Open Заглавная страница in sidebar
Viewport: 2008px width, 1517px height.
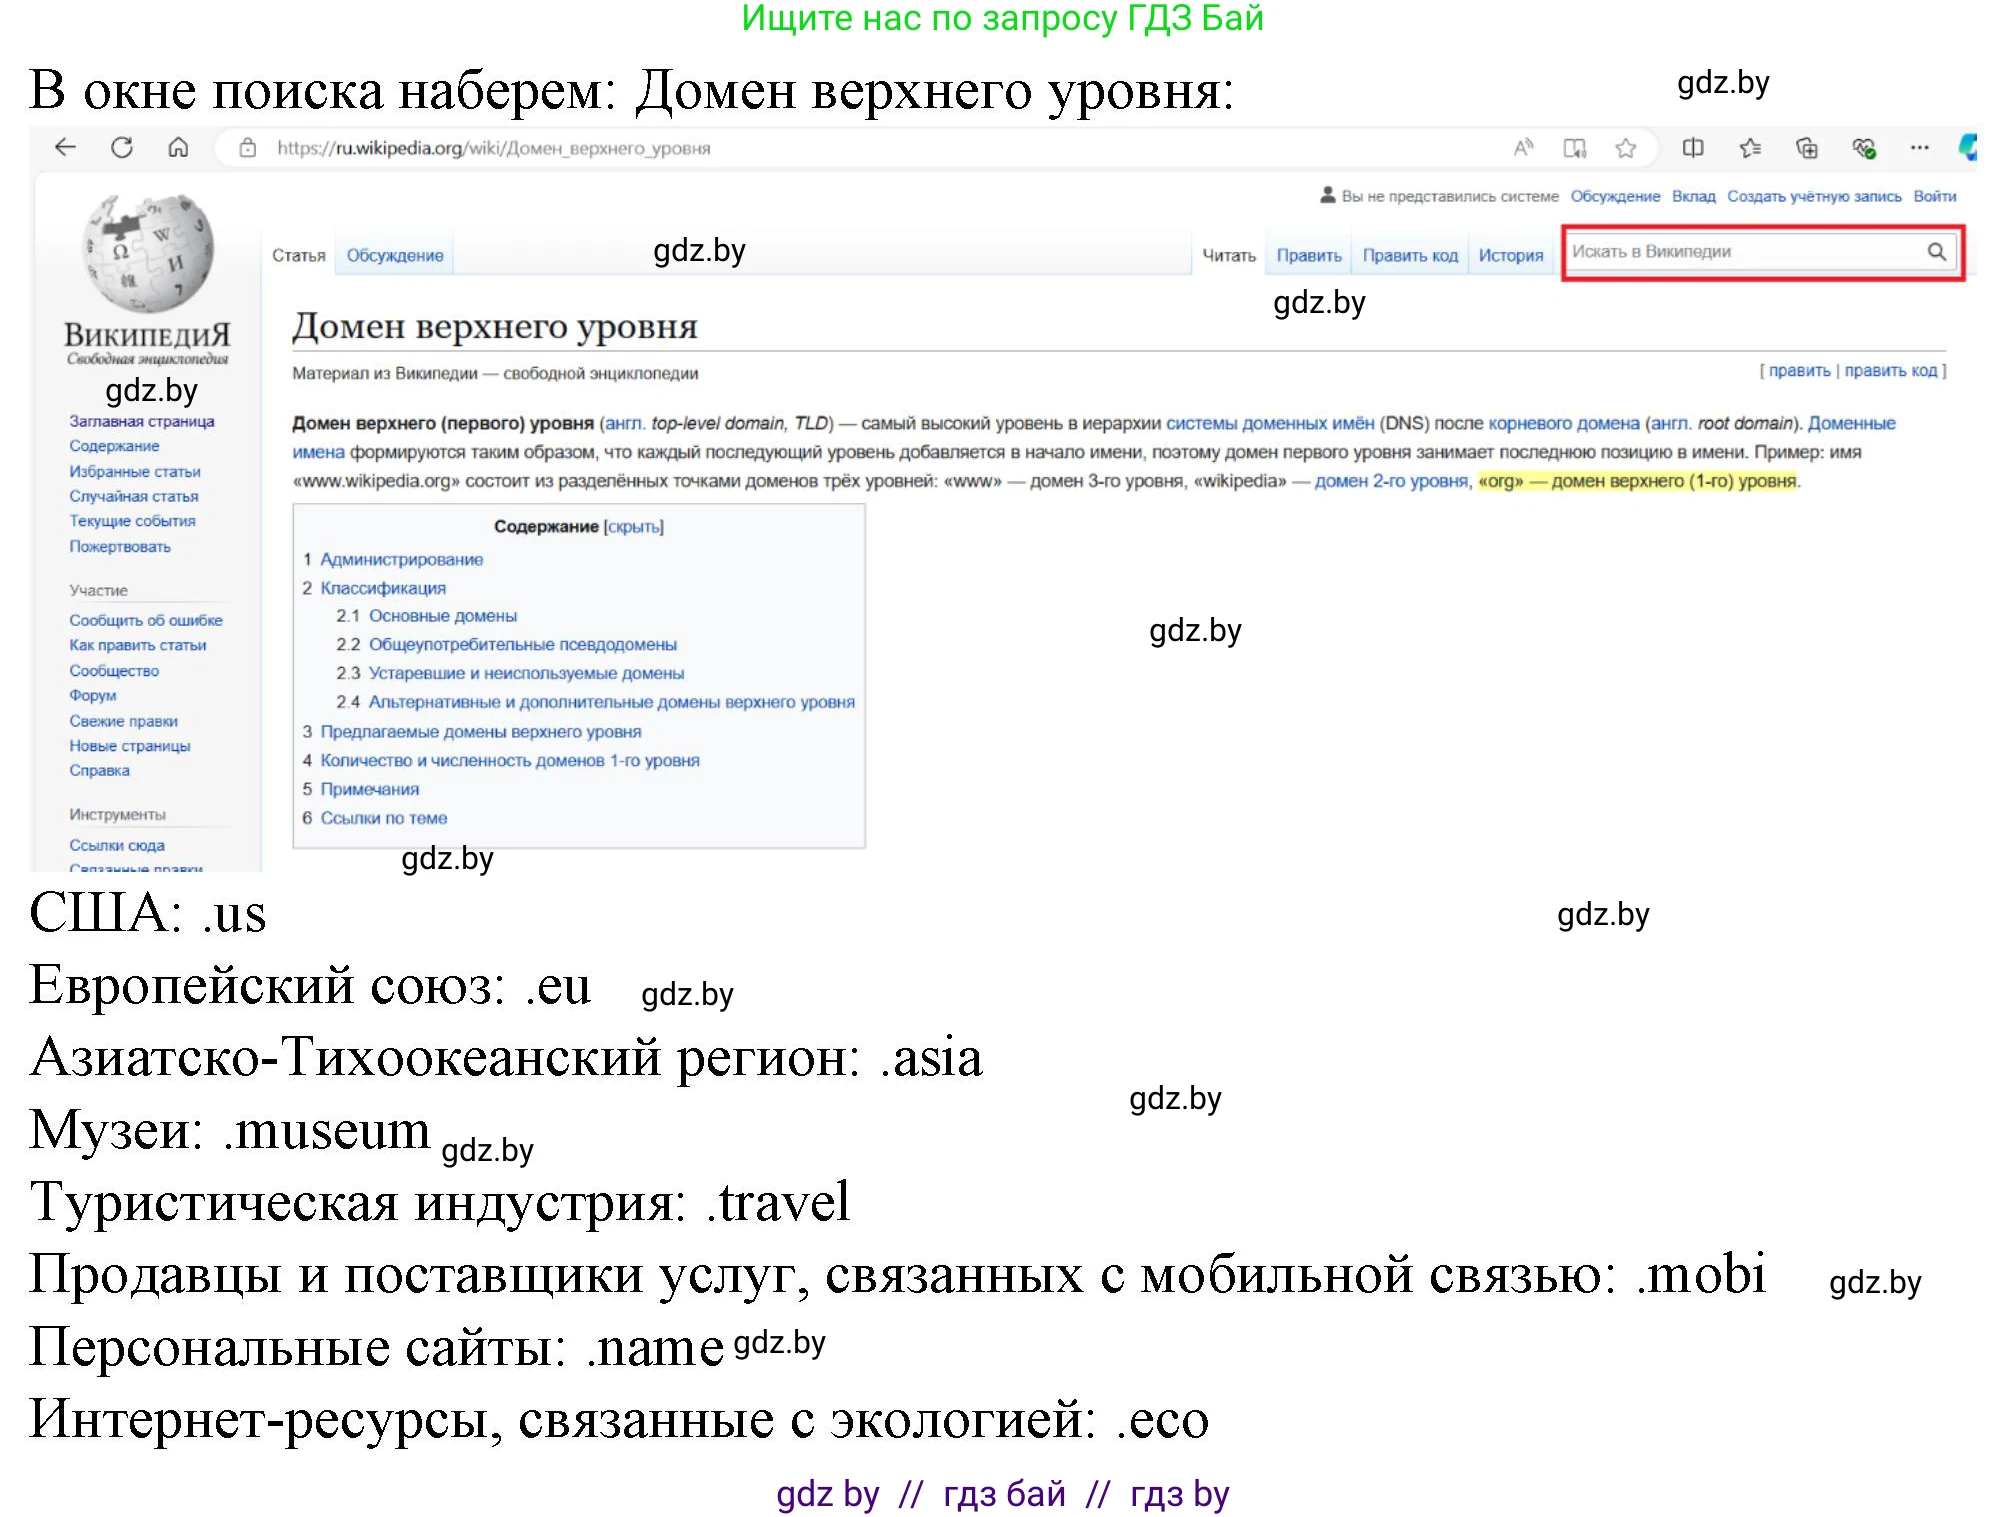click(142, 422)
